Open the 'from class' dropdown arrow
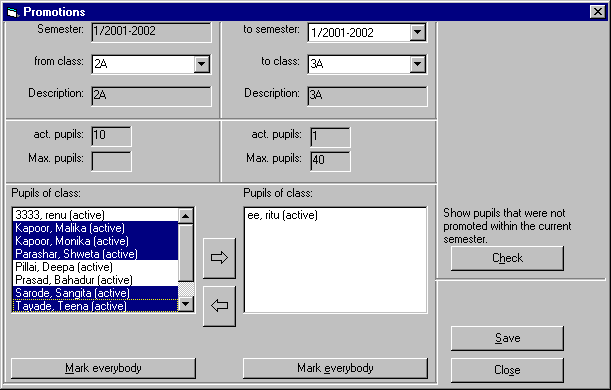The height and width of the screenshot is (390, 611). coord(201,64)
